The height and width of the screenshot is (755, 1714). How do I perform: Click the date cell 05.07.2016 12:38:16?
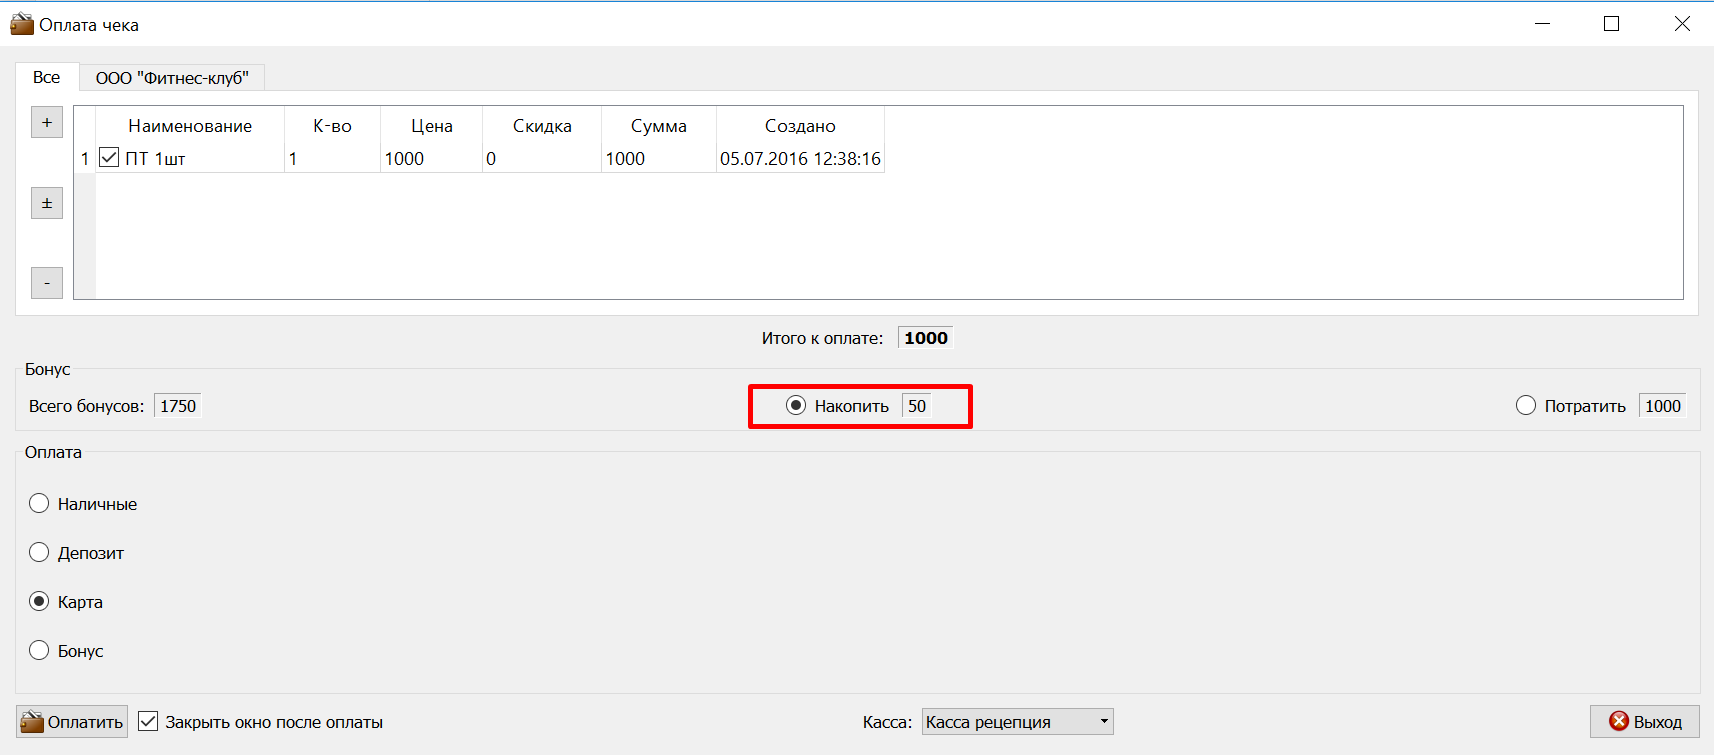(800, 158)
